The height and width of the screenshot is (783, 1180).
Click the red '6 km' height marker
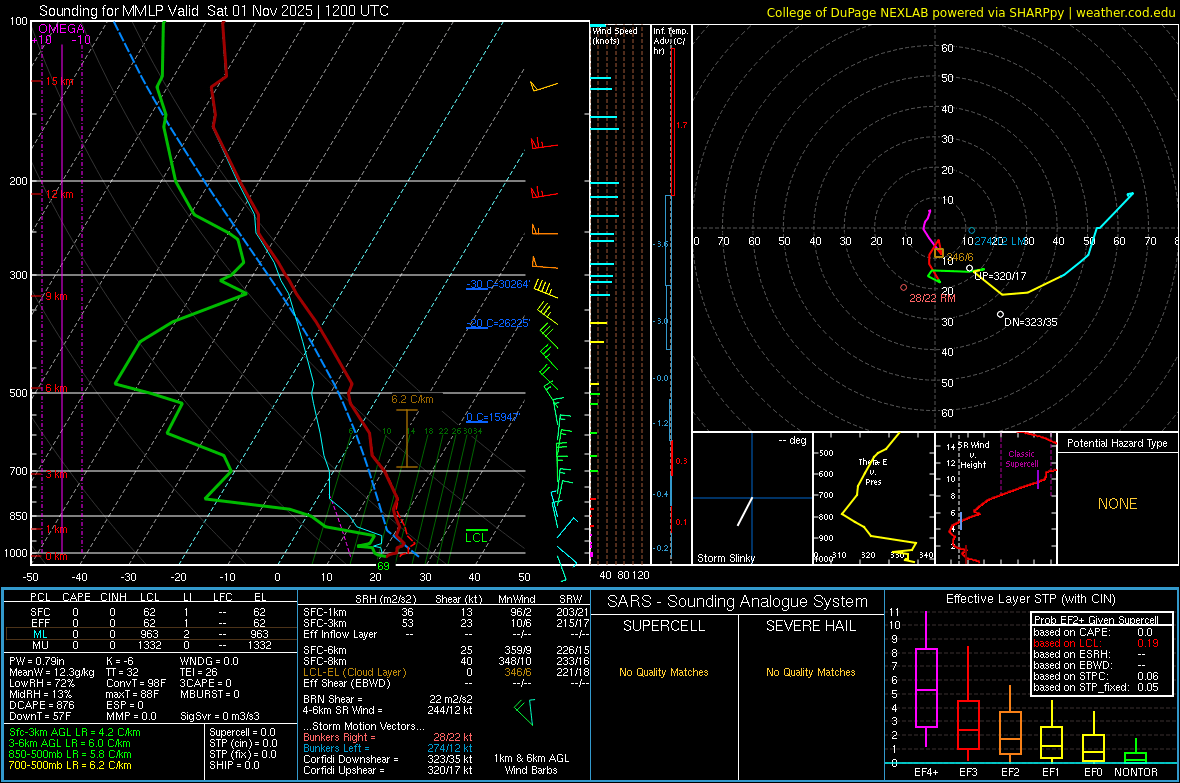[56, 388]
